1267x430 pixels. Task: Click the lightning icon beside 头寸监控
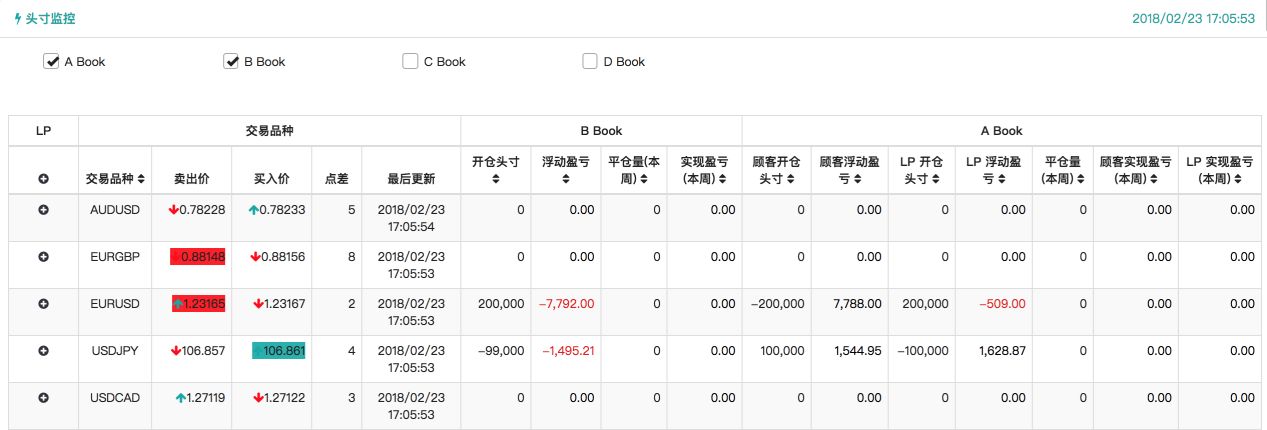[x=17, y=19]
